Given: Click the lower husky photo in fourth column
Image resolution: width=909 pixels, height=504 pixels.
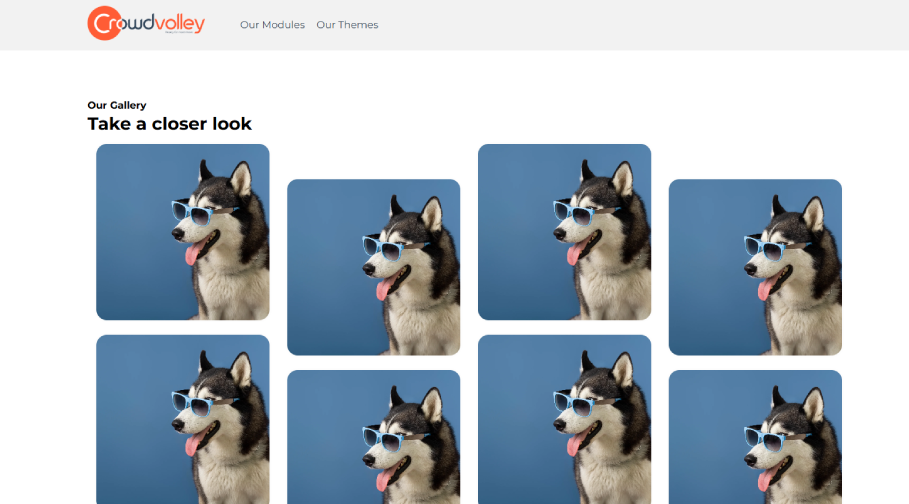Looking at the screenshot, I should point(755,437).
